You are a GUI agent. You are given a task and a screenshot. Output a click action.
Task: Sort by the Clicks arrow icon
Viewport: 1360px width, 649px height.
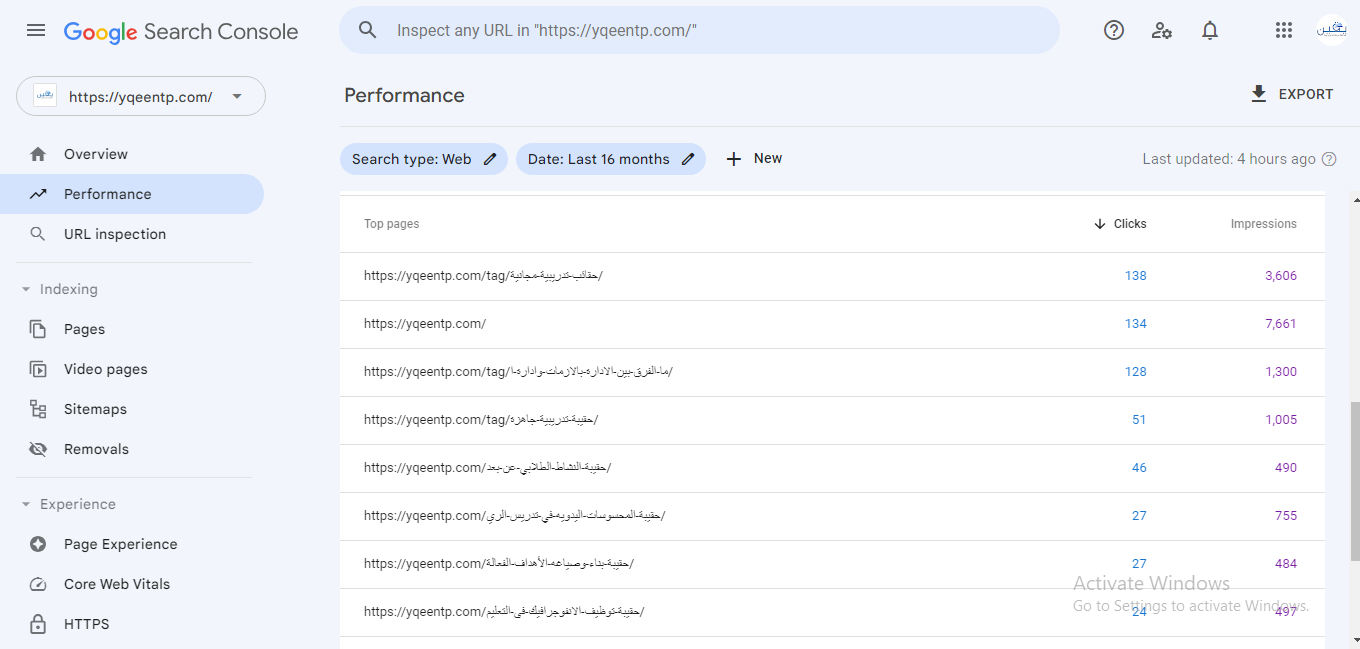pyautogui.click(x=1100, y=224)
